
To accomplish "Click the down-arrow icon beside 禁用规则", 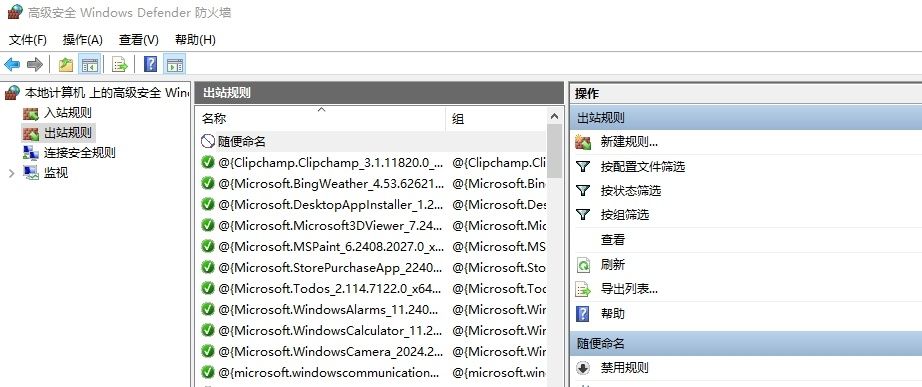I will click(583, 368).
